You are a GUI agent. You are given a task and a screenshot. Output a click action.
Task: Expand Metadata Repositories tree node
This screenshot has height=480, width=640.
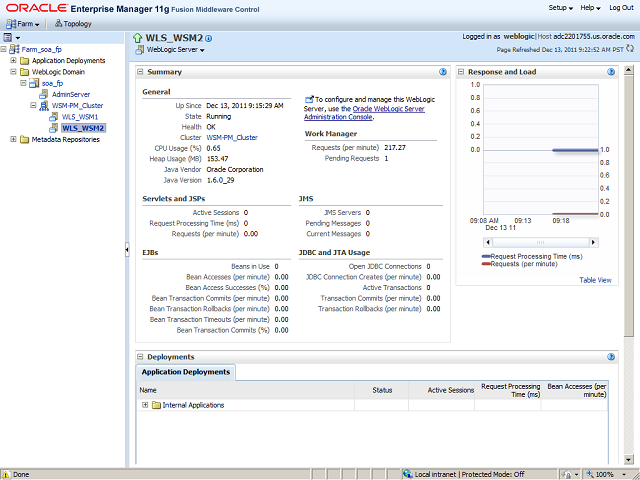click(13, 139)
